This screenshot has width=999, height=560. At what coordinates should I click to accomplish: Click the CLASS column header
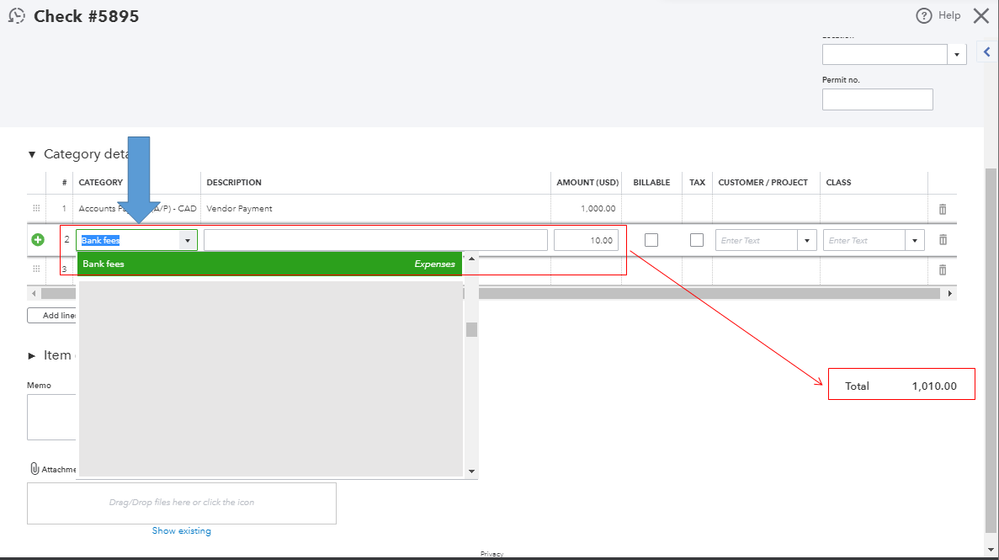(838, 182)
